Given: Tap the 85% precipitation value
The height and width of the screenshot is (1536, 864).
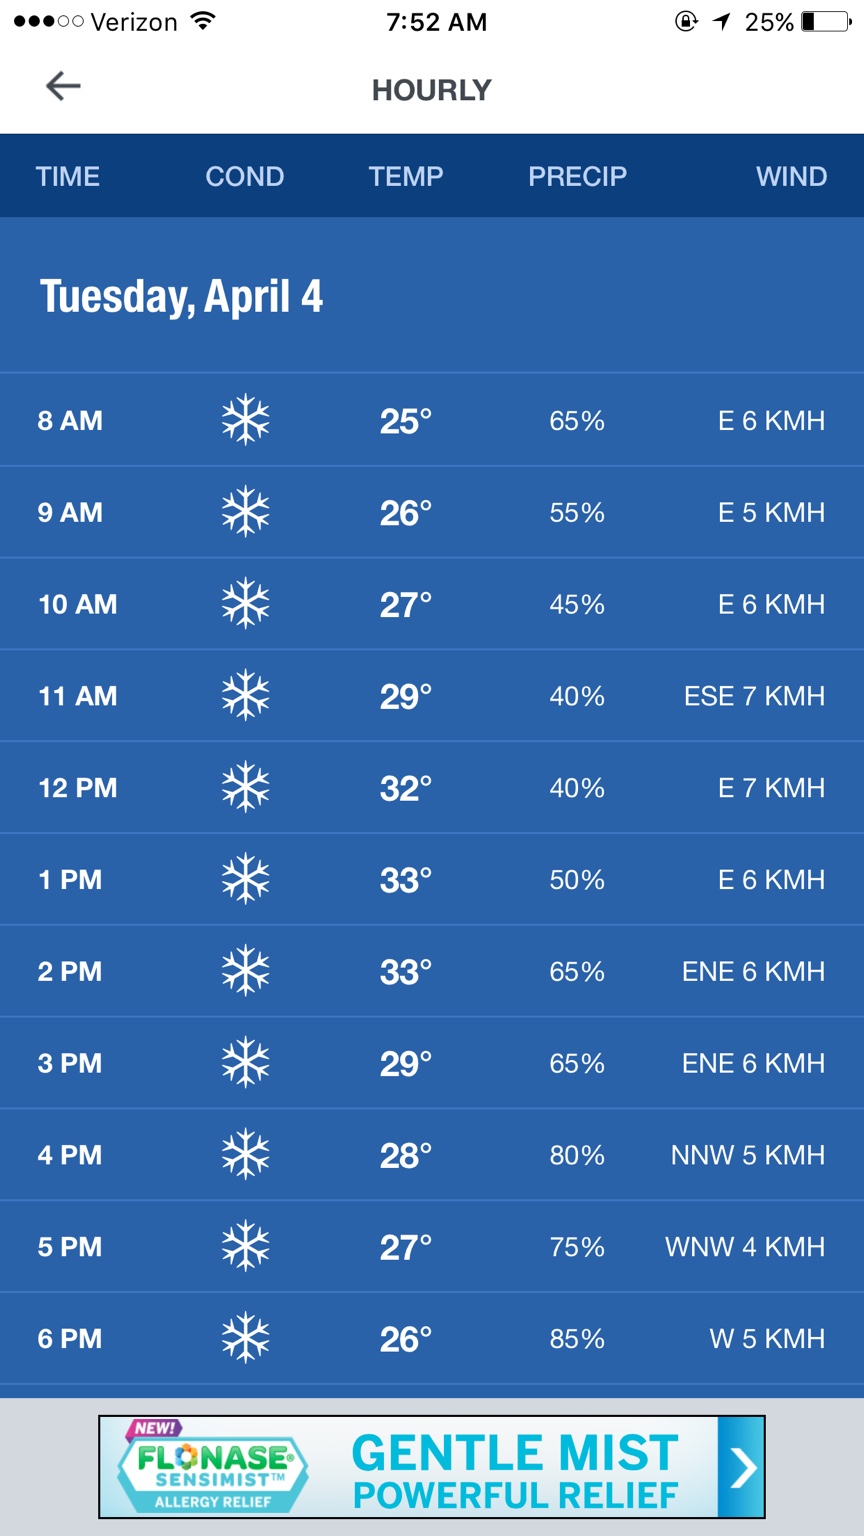Looking at the screenshot, I should (x=577, y=1338).
